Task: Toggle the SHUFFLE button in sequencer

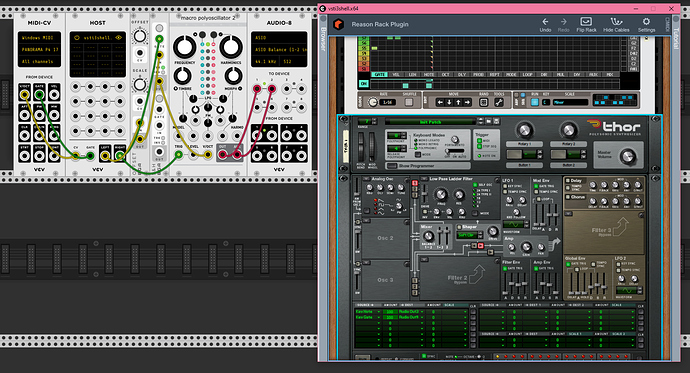Action: 409,102
